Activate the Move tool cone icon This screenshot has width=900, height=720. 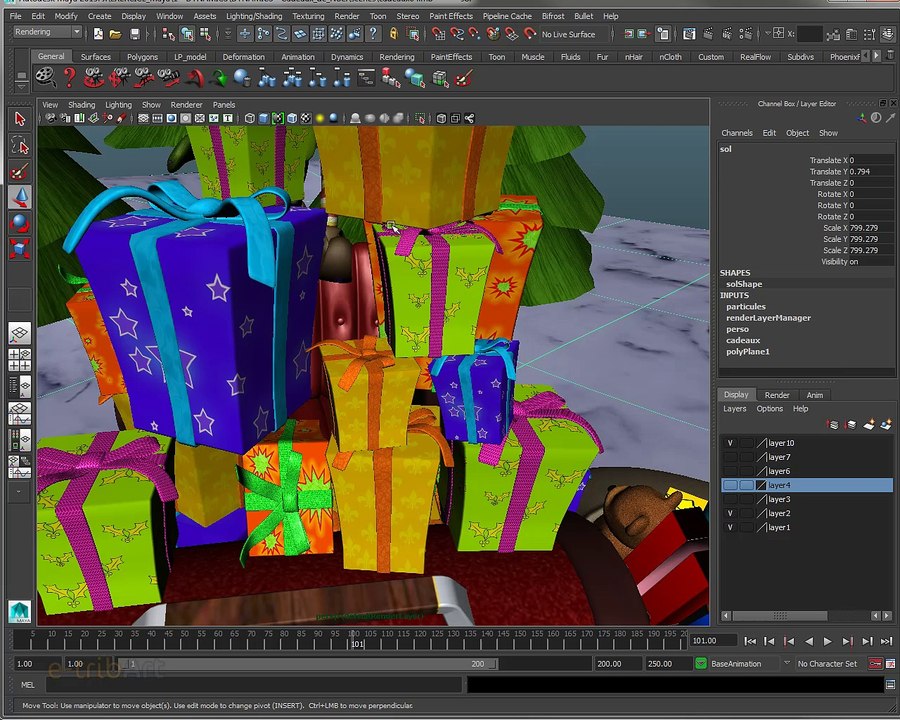[20, 197]
